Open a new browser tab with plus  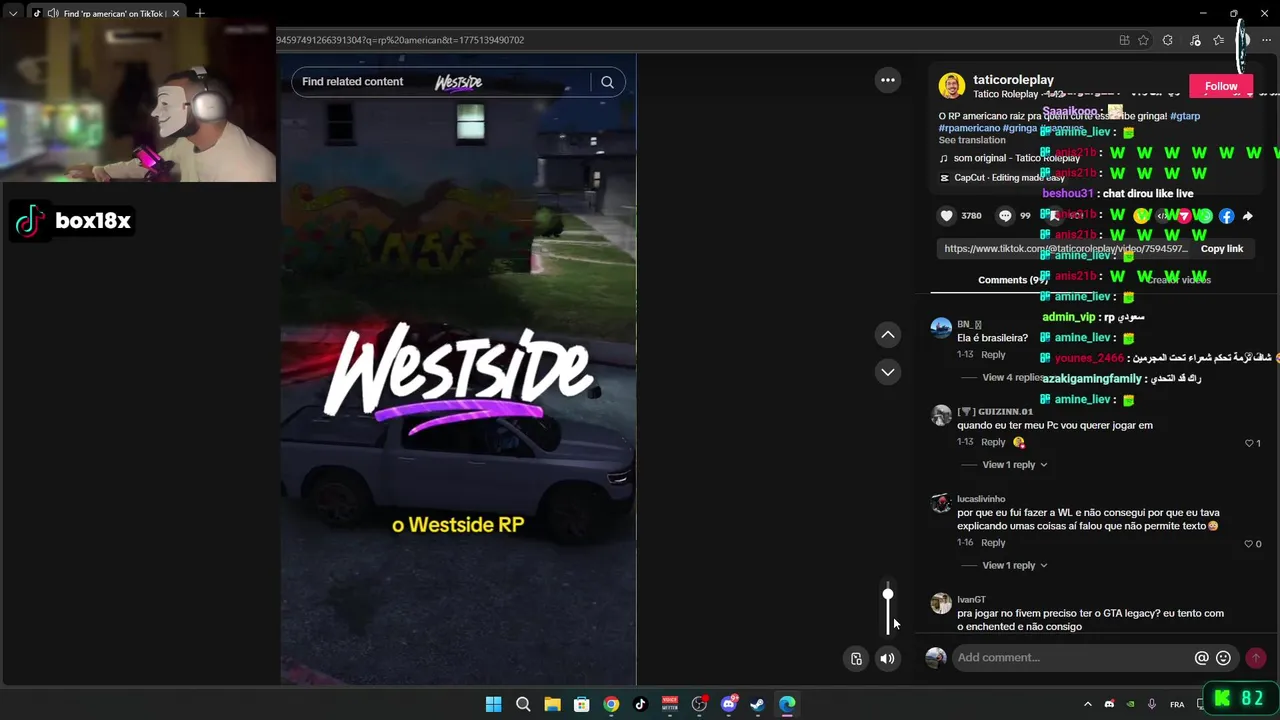pos(200,13)
